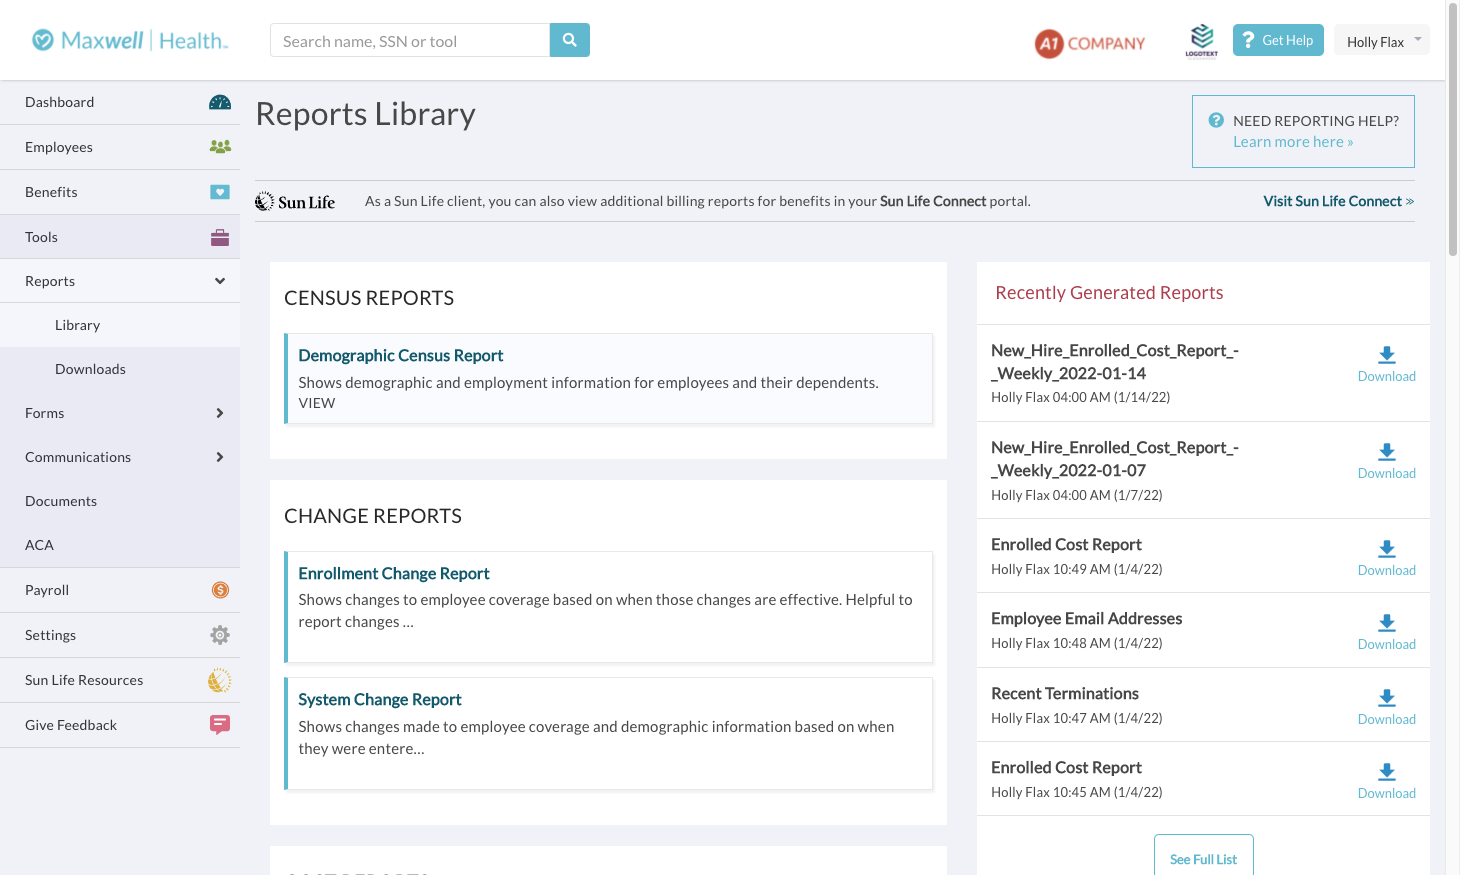Click the See Full List button
The height and width of the screenshot is (875, 1460).
coord(1203,858)
